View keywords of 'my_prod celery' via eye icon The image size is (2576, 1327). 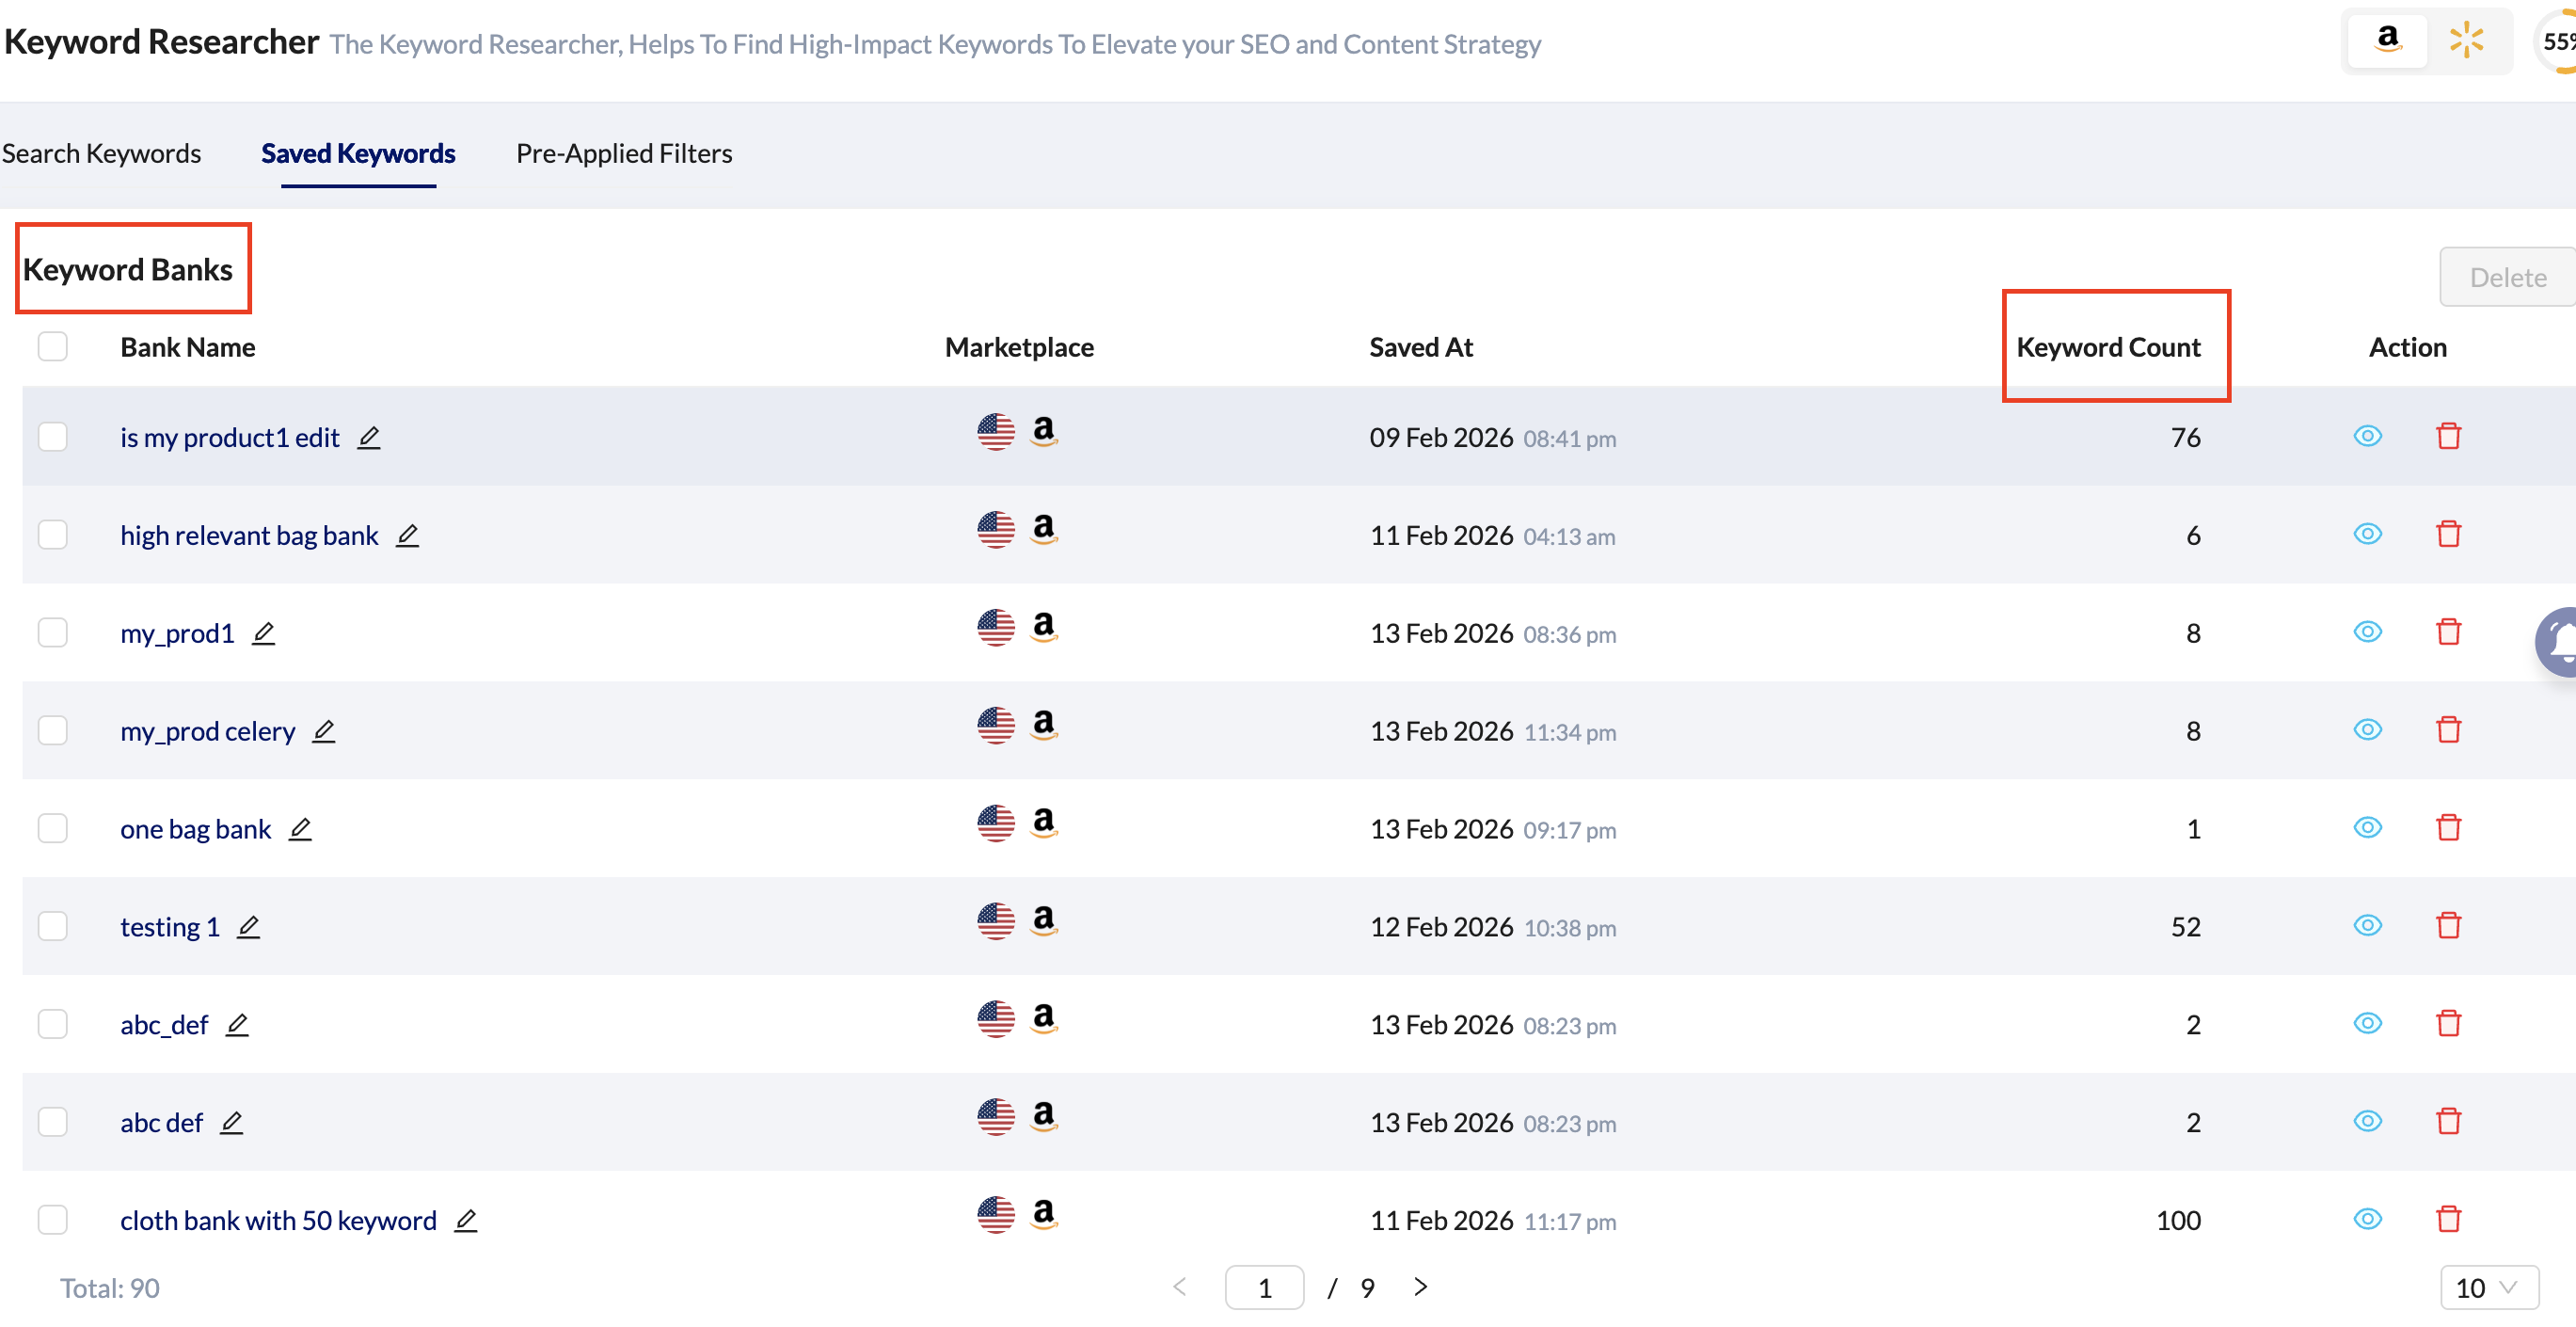pyautogui.click(x=2366, y=730)
